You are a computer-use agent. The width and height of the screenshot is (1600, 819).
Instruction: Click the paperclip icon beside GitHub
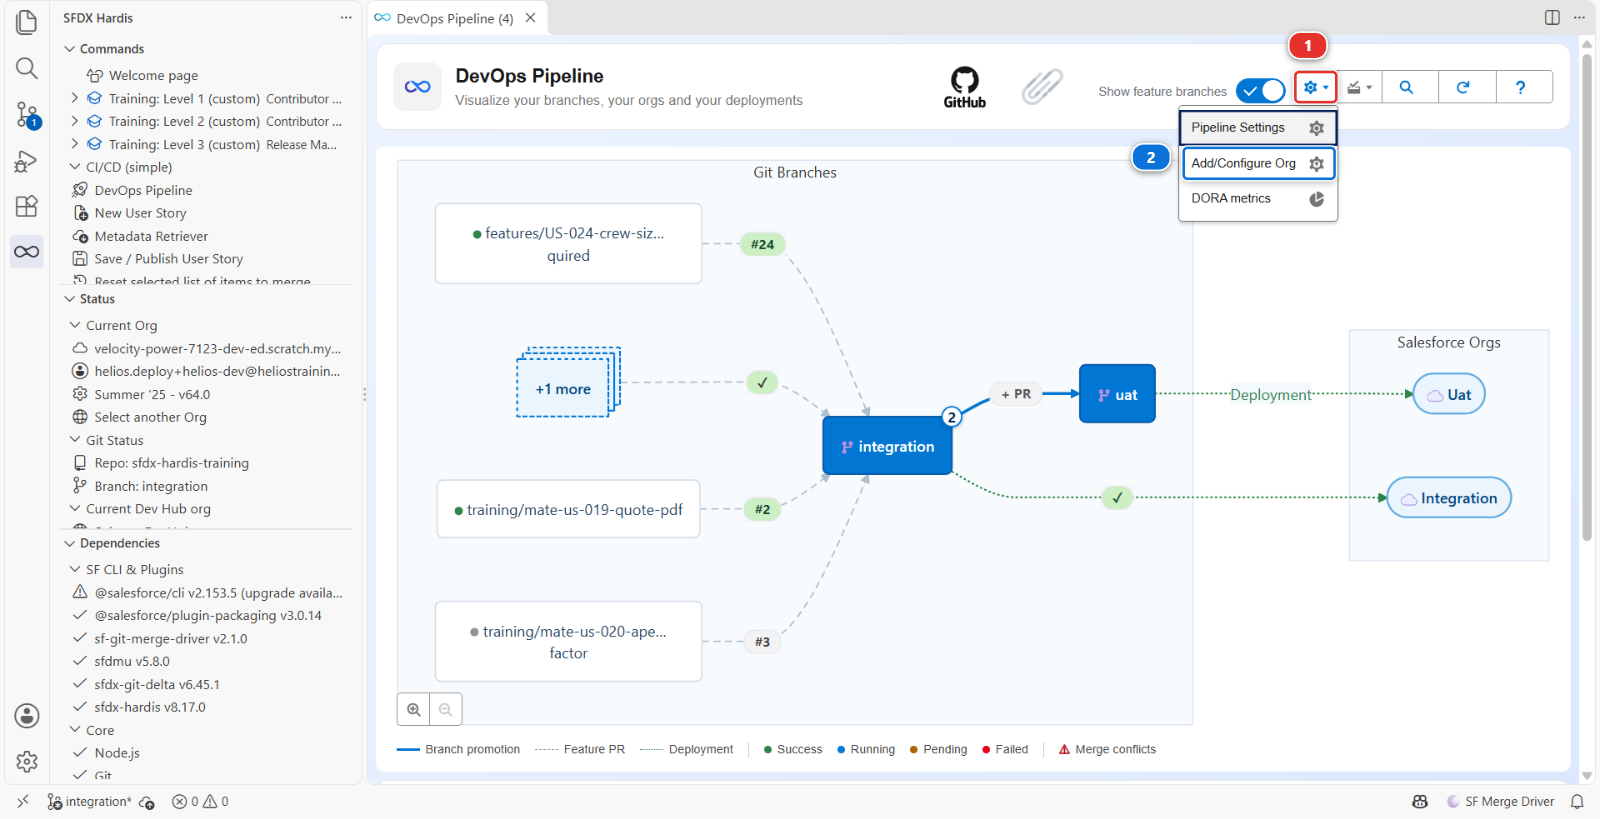coord(1042,87)
